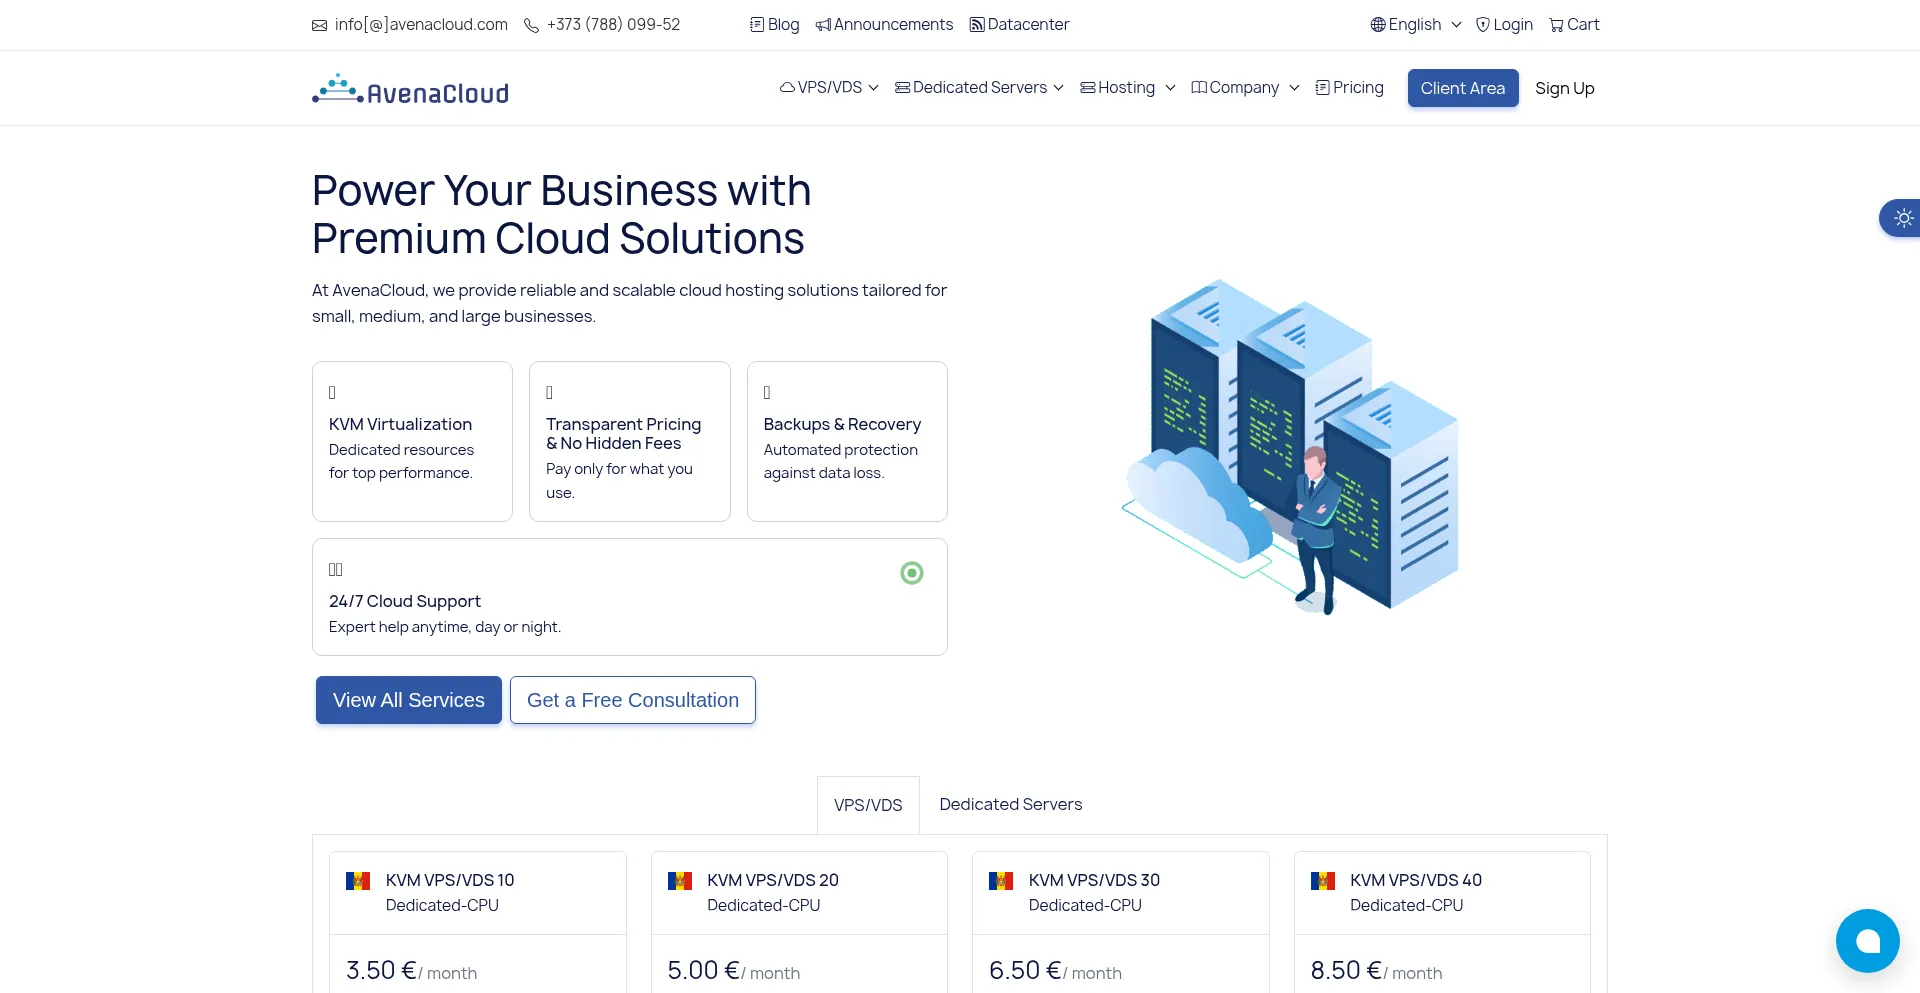Click the green 24/7 support status indicator
This screenshot has width=1920, height=993.
pos(911,573)
